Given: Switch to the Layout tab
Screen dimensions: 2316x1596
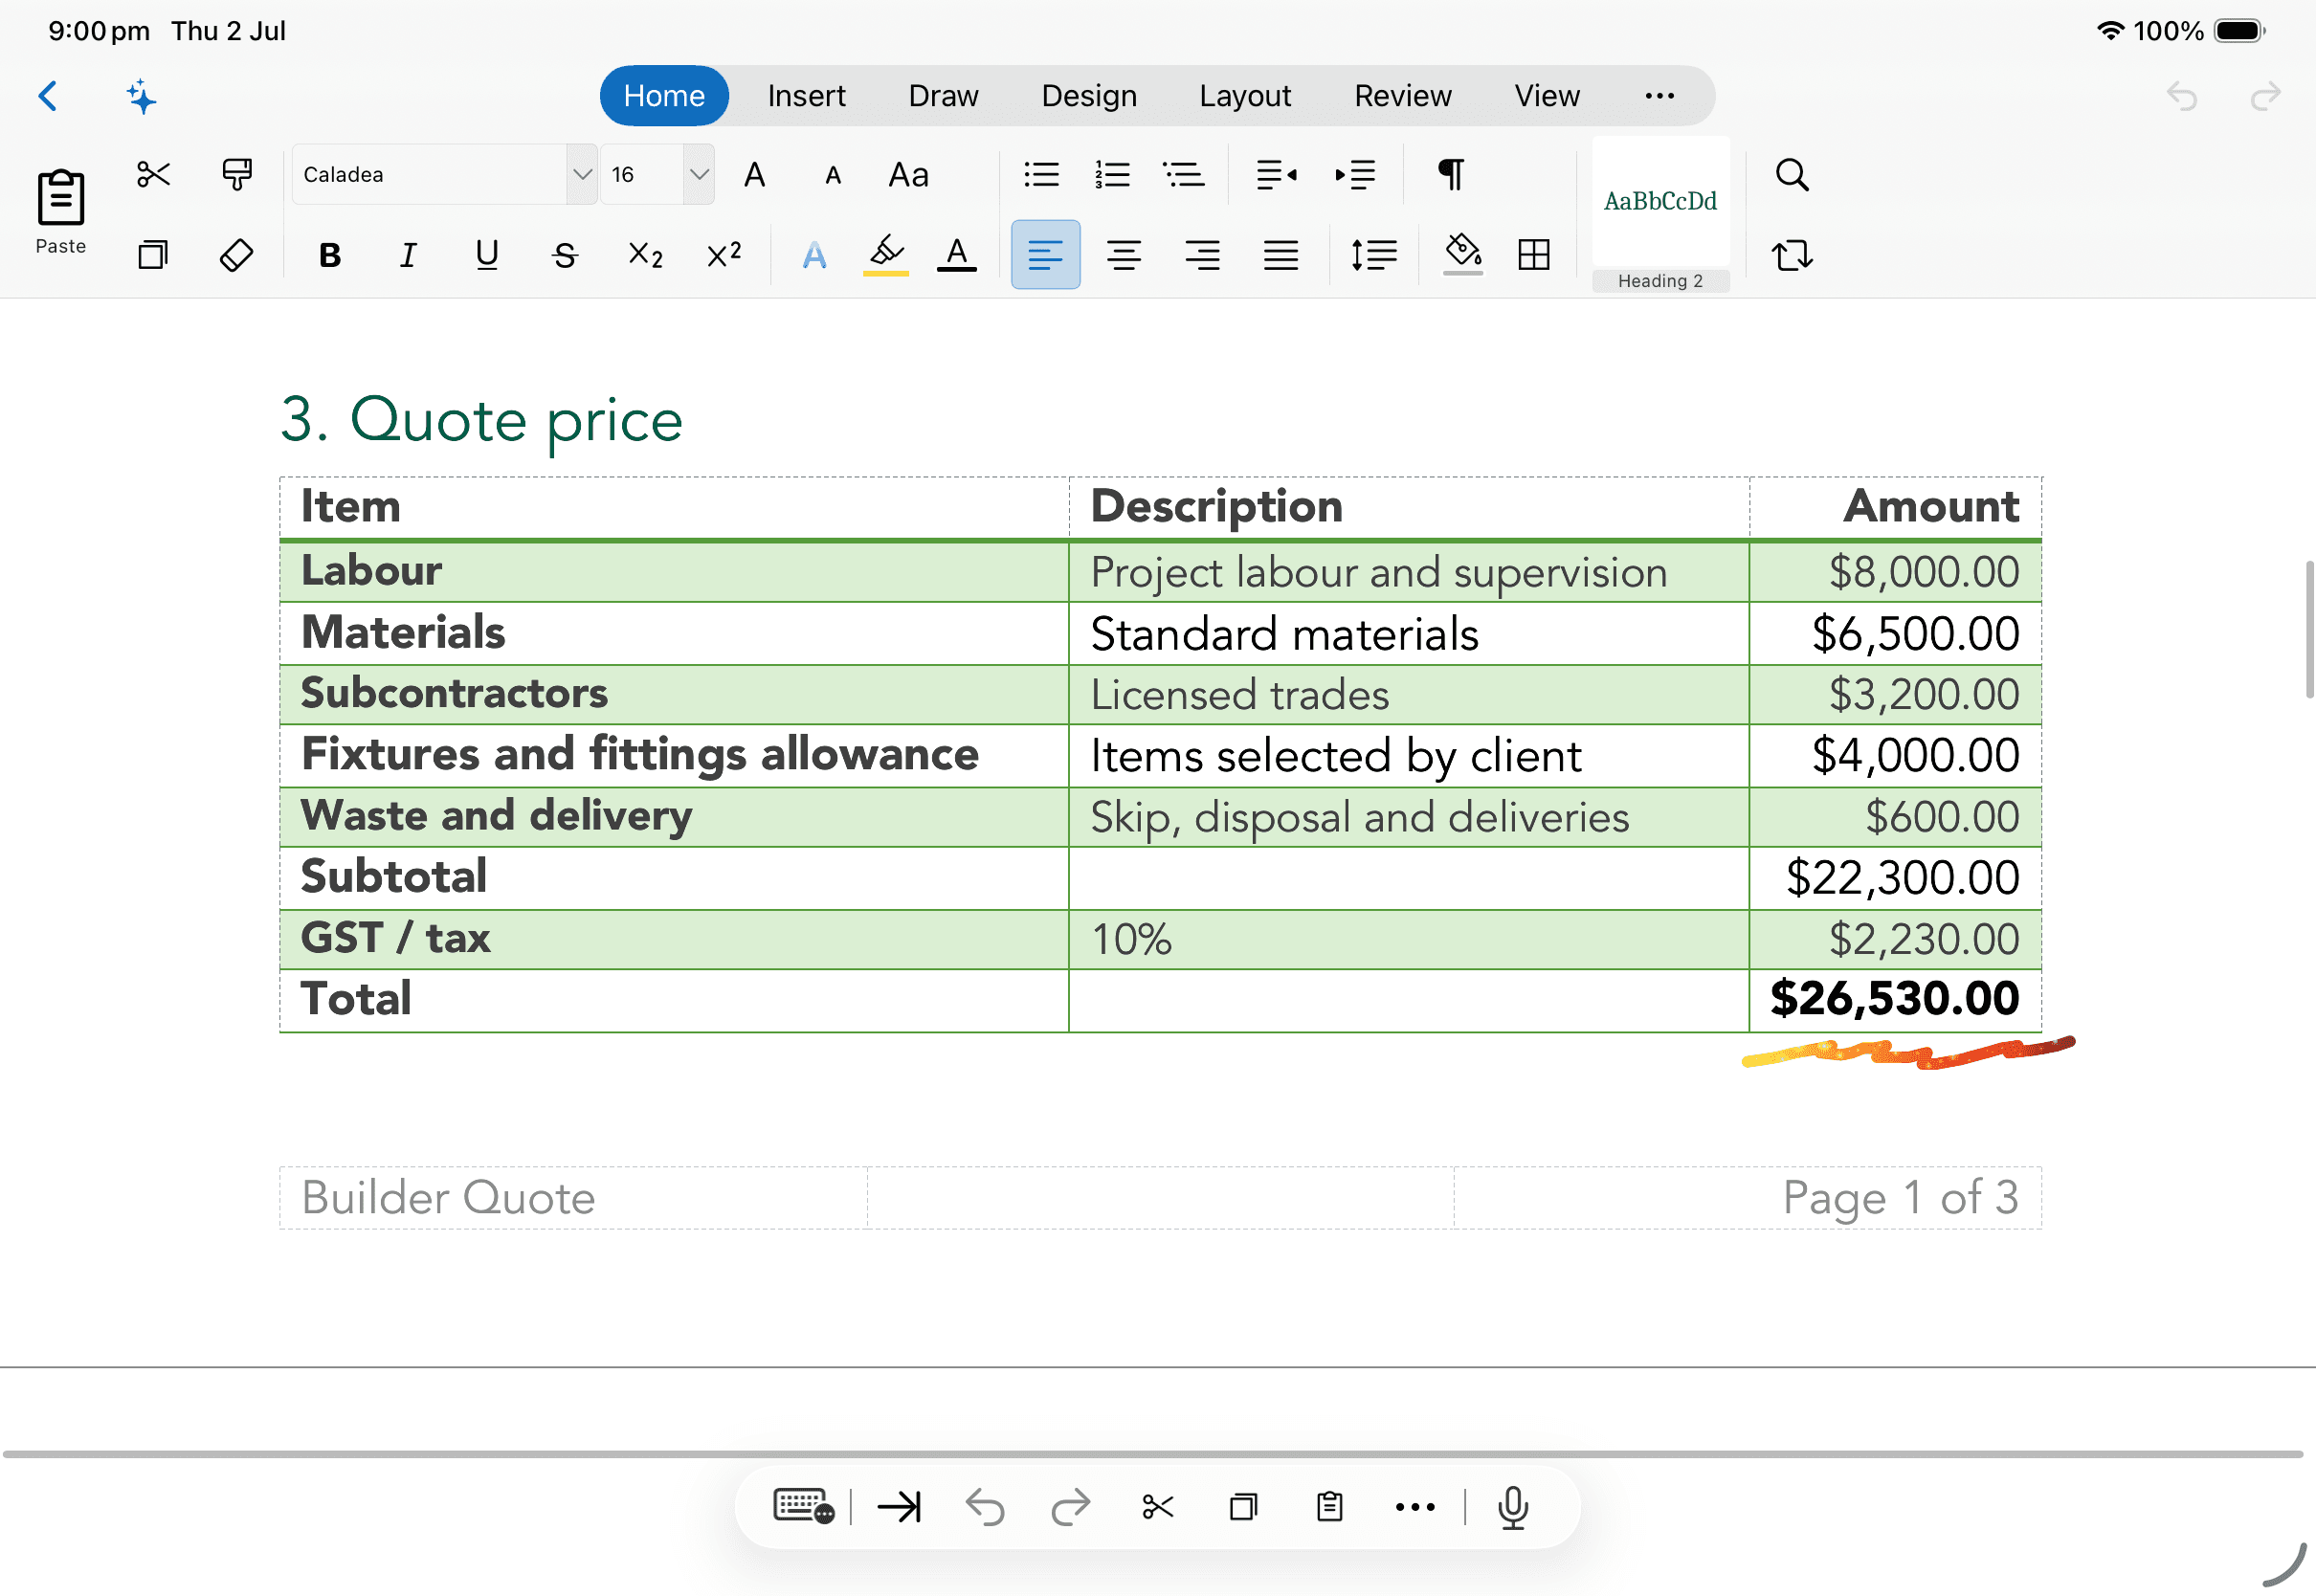Looking at the screenshot, I should (1245, 96).
